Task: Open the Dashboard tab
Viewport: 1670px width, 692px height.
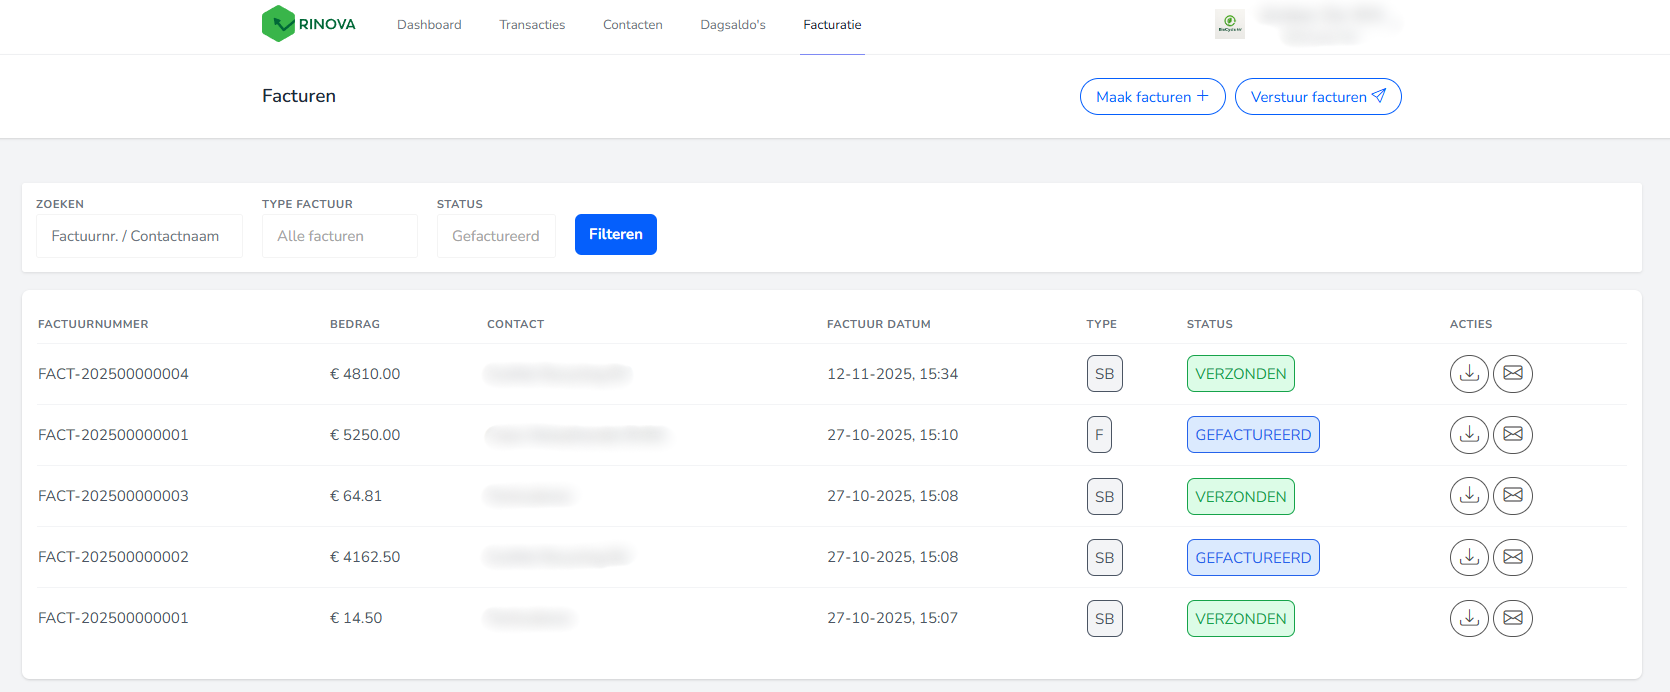Action: pos(429,25)
